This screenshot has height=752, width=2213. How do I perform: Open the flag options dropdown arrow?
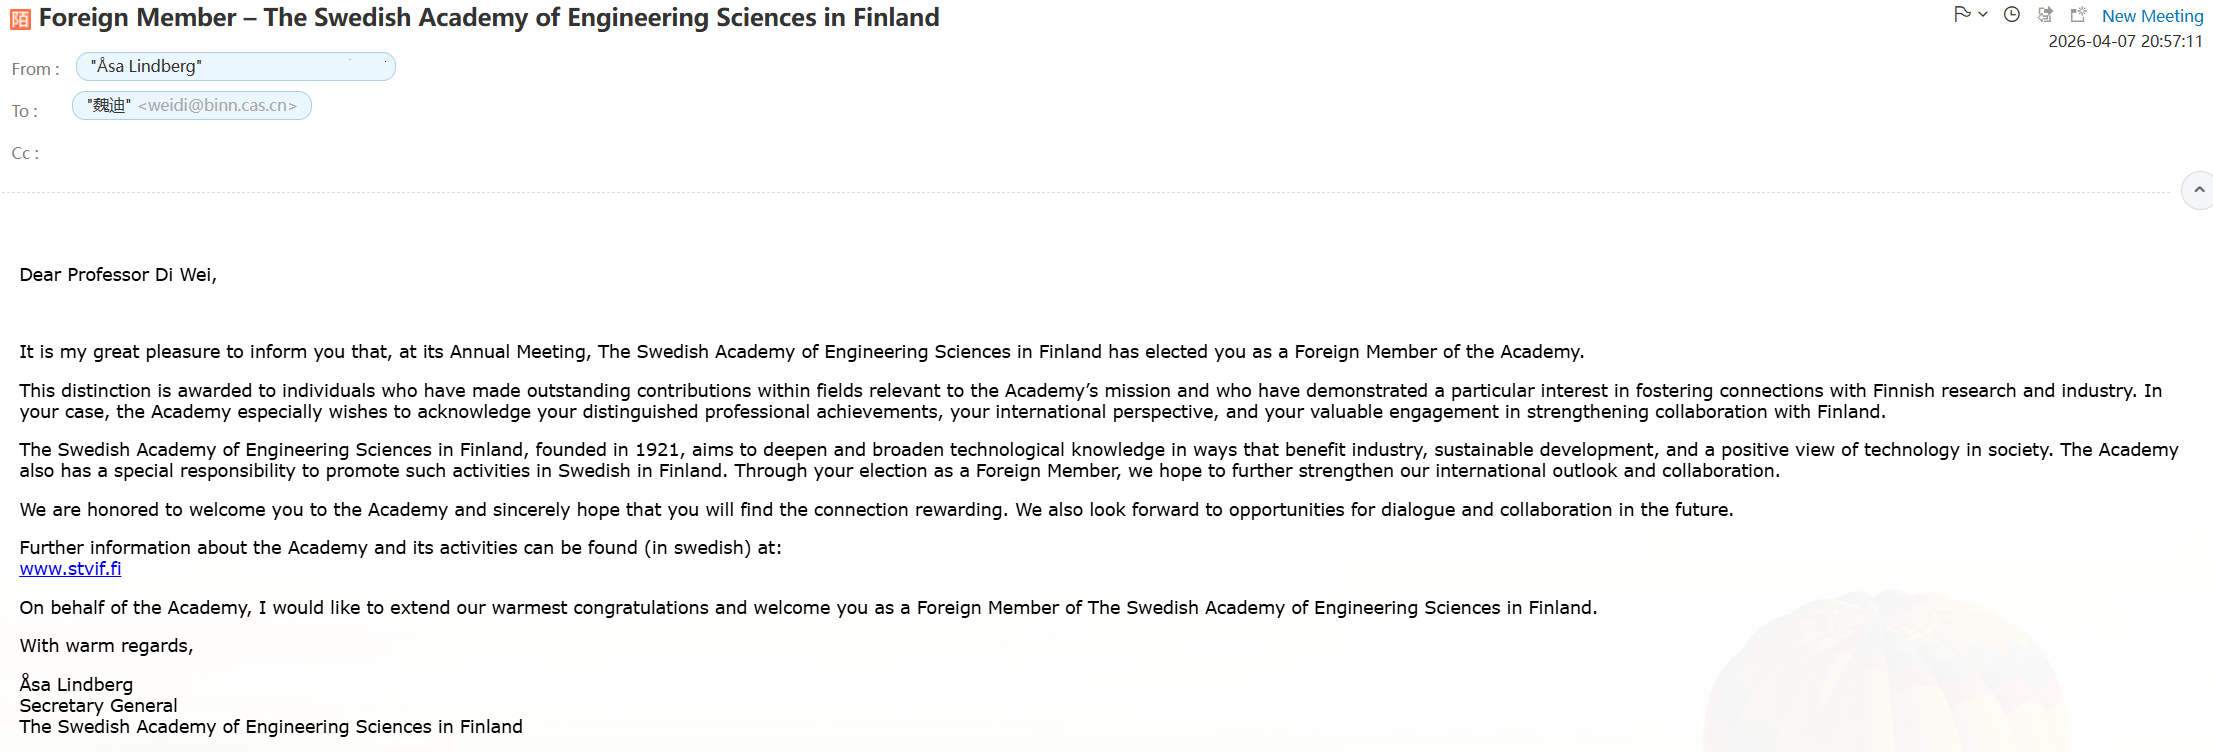[x=1983, y=14]
